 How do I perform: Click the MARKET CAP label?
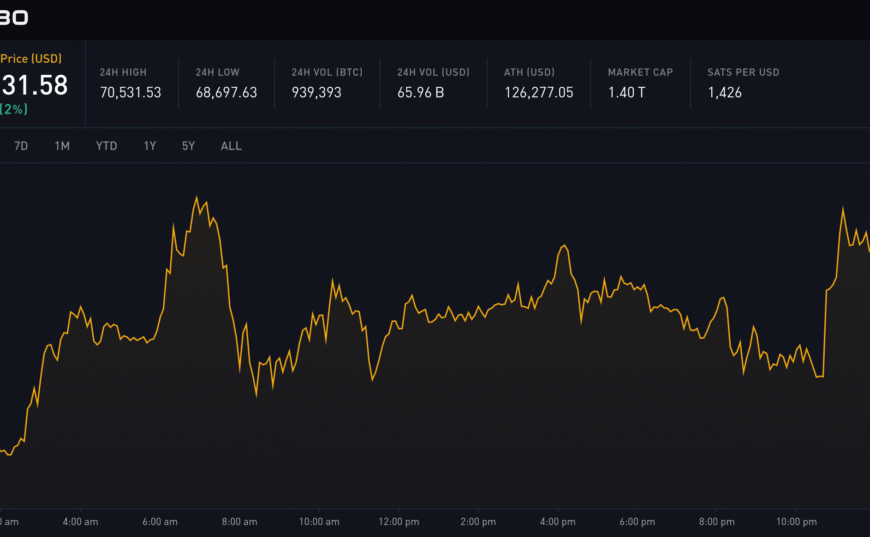point(640,72)
